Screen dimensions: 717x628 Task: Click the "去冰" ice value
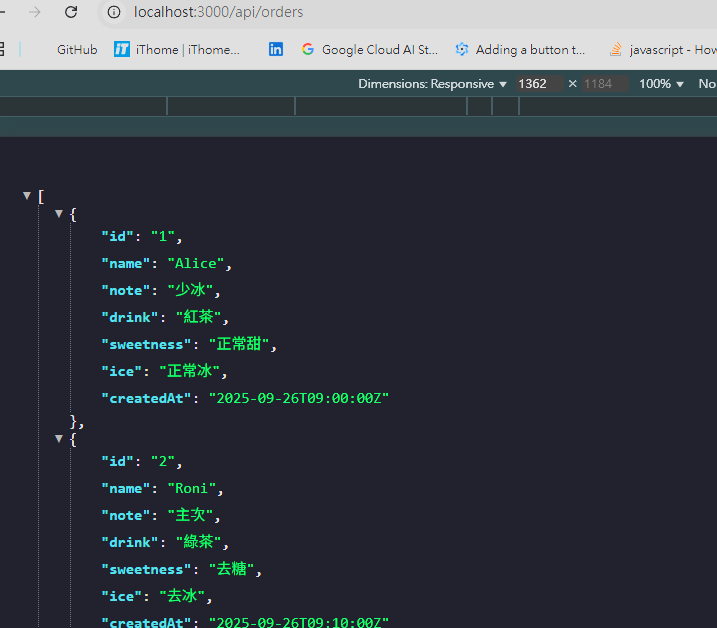(x=182, y=596)
